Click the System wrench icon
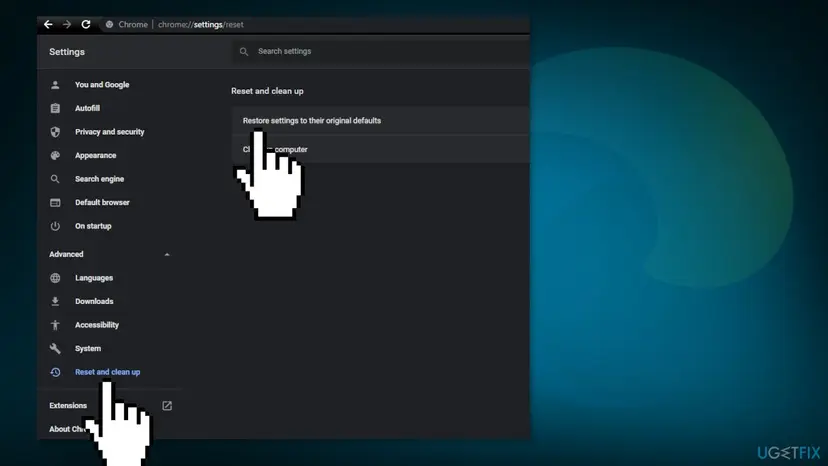The width and height of the screenshot is (828, 466). tap(55, 349)
